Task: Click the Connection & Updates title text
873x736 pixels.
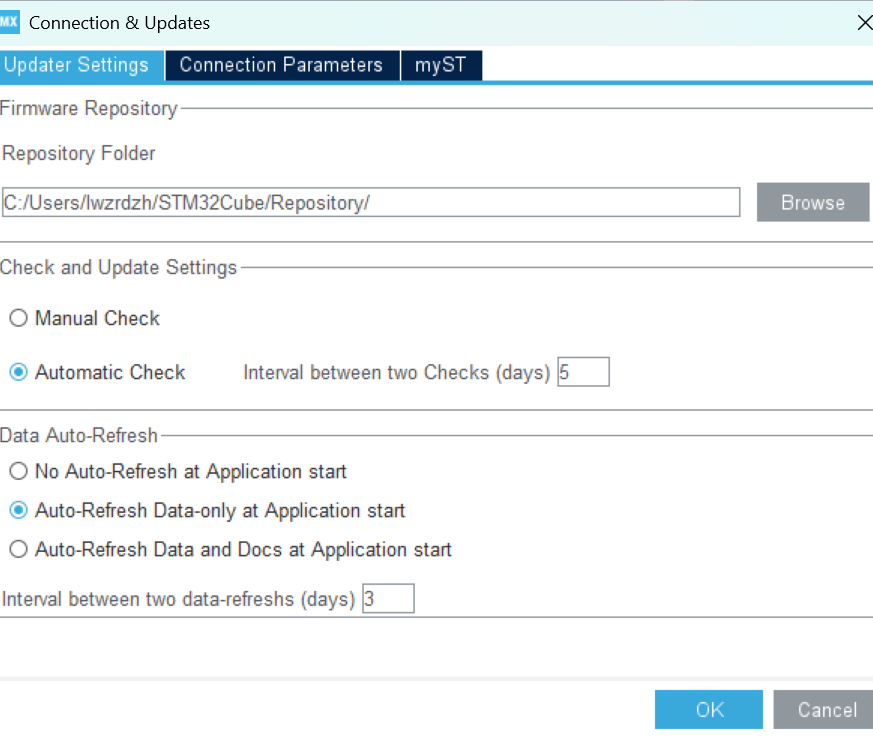Action: [119, 23]
